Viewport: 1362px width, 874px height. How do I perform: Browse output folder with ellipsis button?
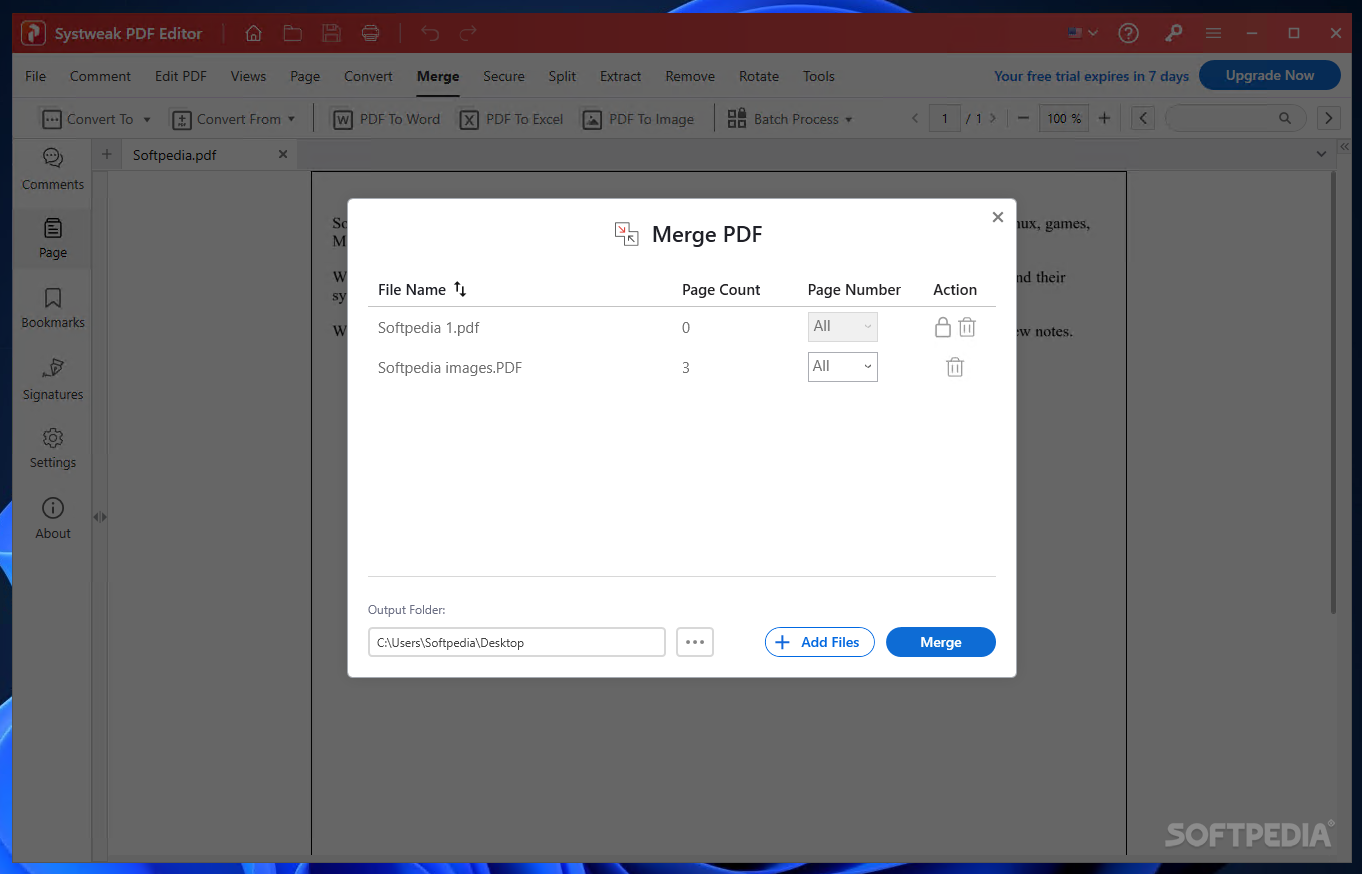pos(695,642)
